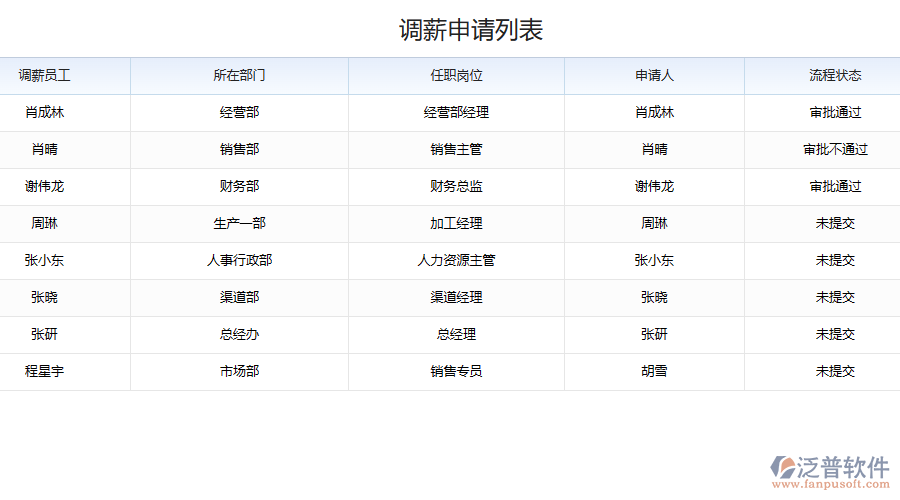Click applicant 肖成林 in 申请人 column
900x500 pixels.
(654, 113)
